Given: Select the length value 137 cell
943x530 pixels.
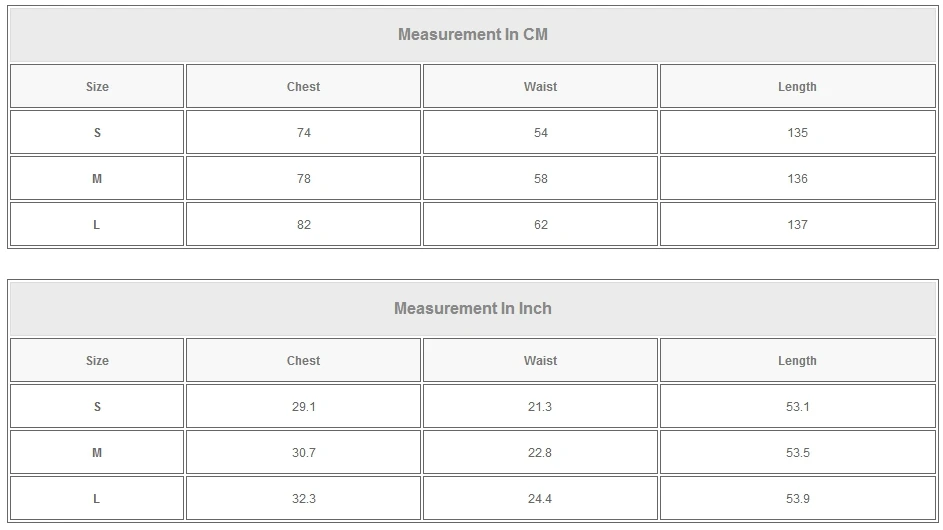Looking at the screenshot, I should pos(797,225).
